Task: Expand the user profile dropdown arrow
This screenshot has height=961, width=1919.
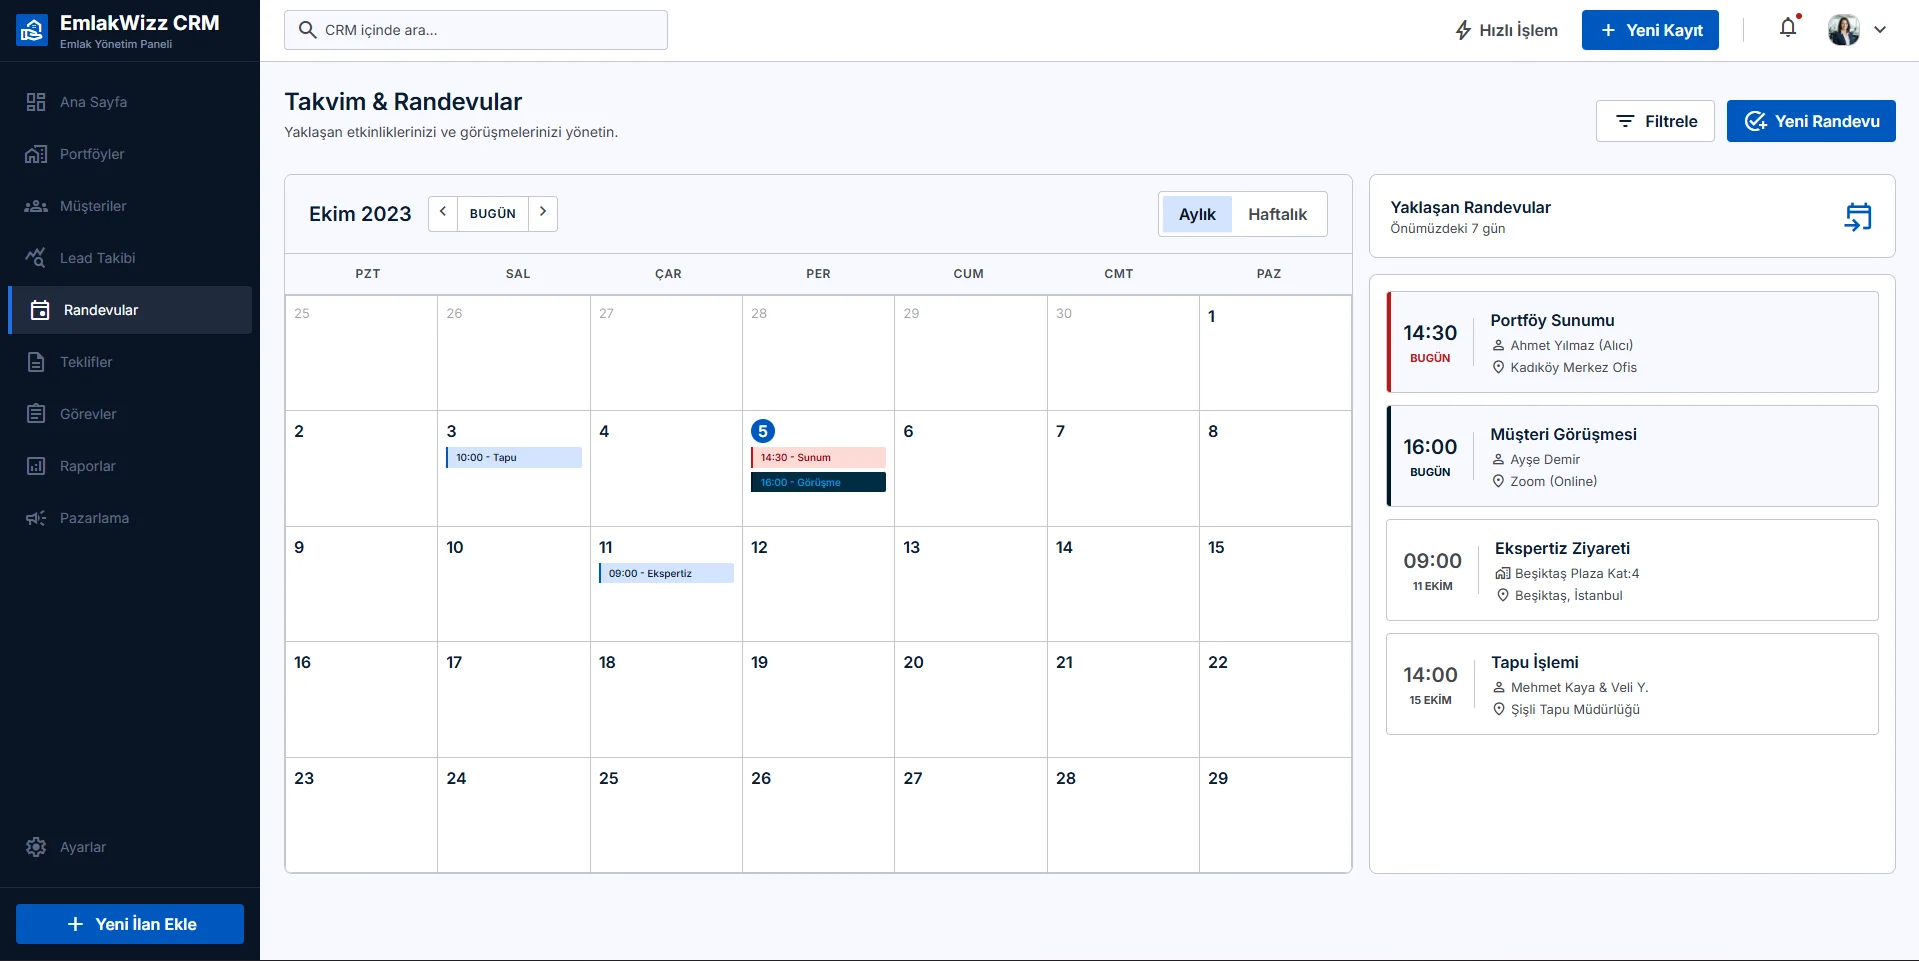Action: point(1880,30)
